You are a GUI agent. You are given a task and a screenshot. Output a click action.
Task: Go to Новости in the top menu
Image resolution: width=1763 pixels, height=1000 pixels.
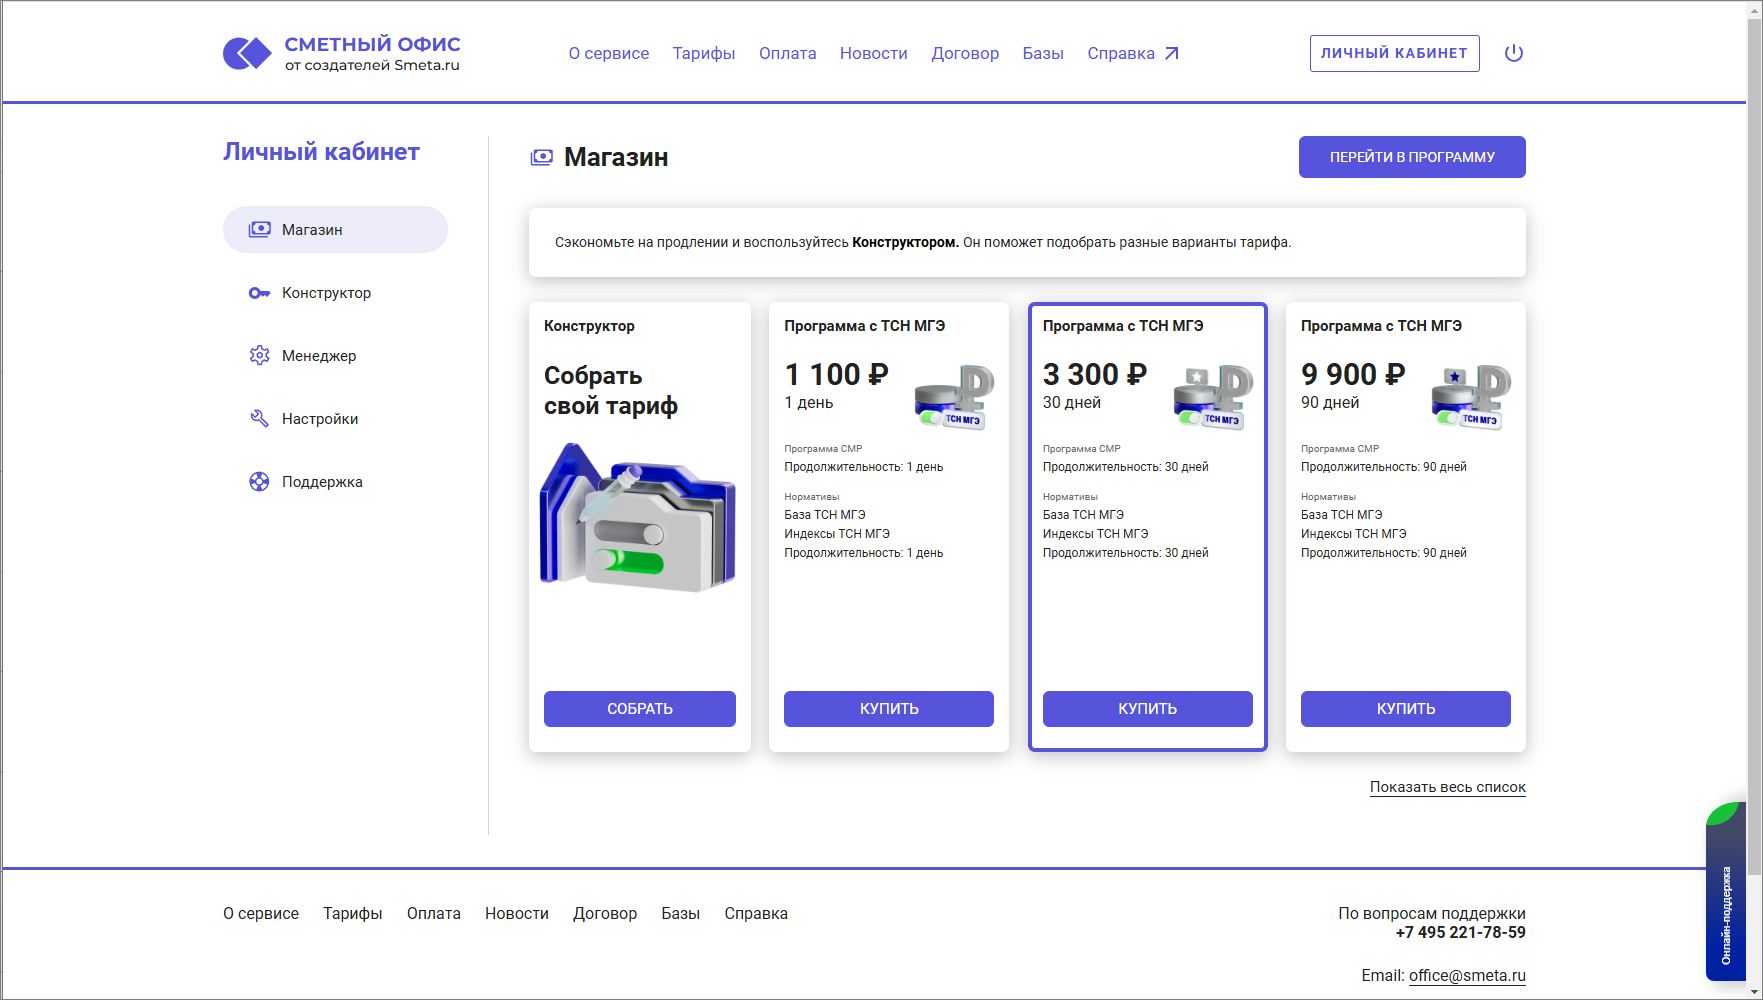pyautogui.click(x=873, y=54)
